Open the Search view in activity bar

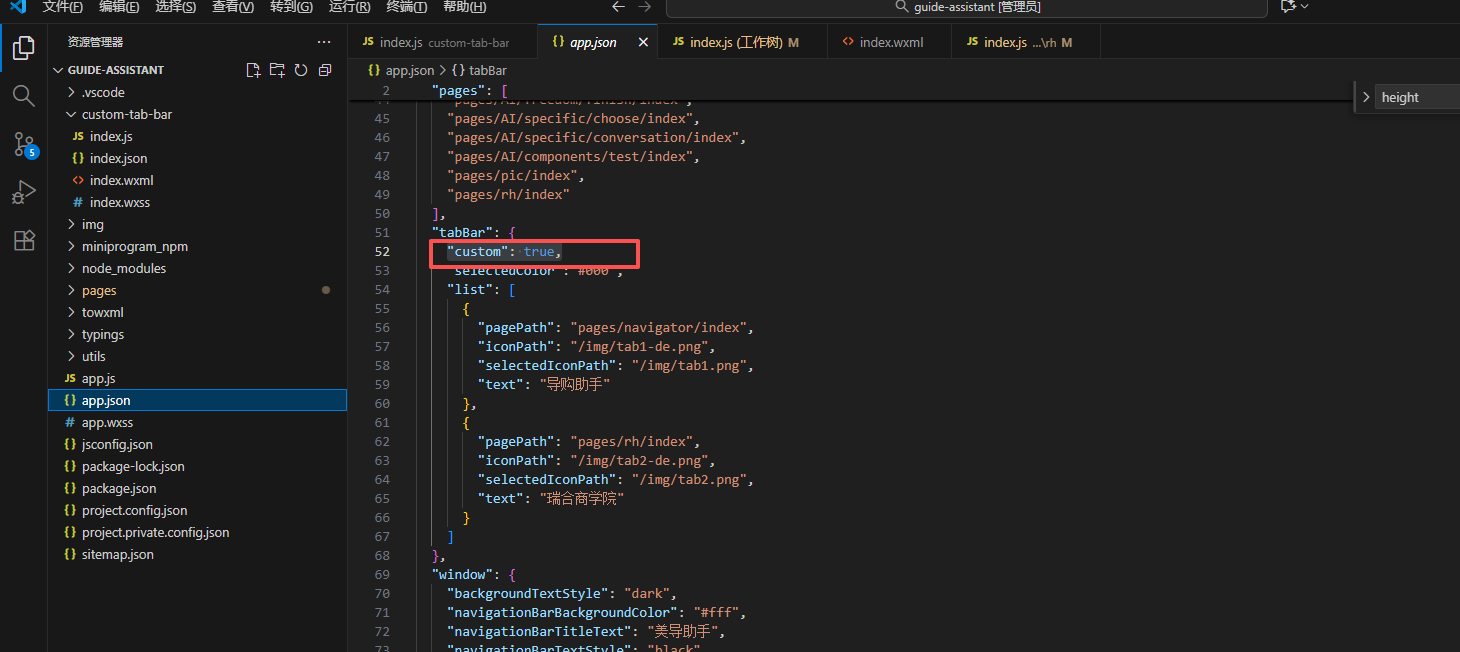[x=24, y=96]
